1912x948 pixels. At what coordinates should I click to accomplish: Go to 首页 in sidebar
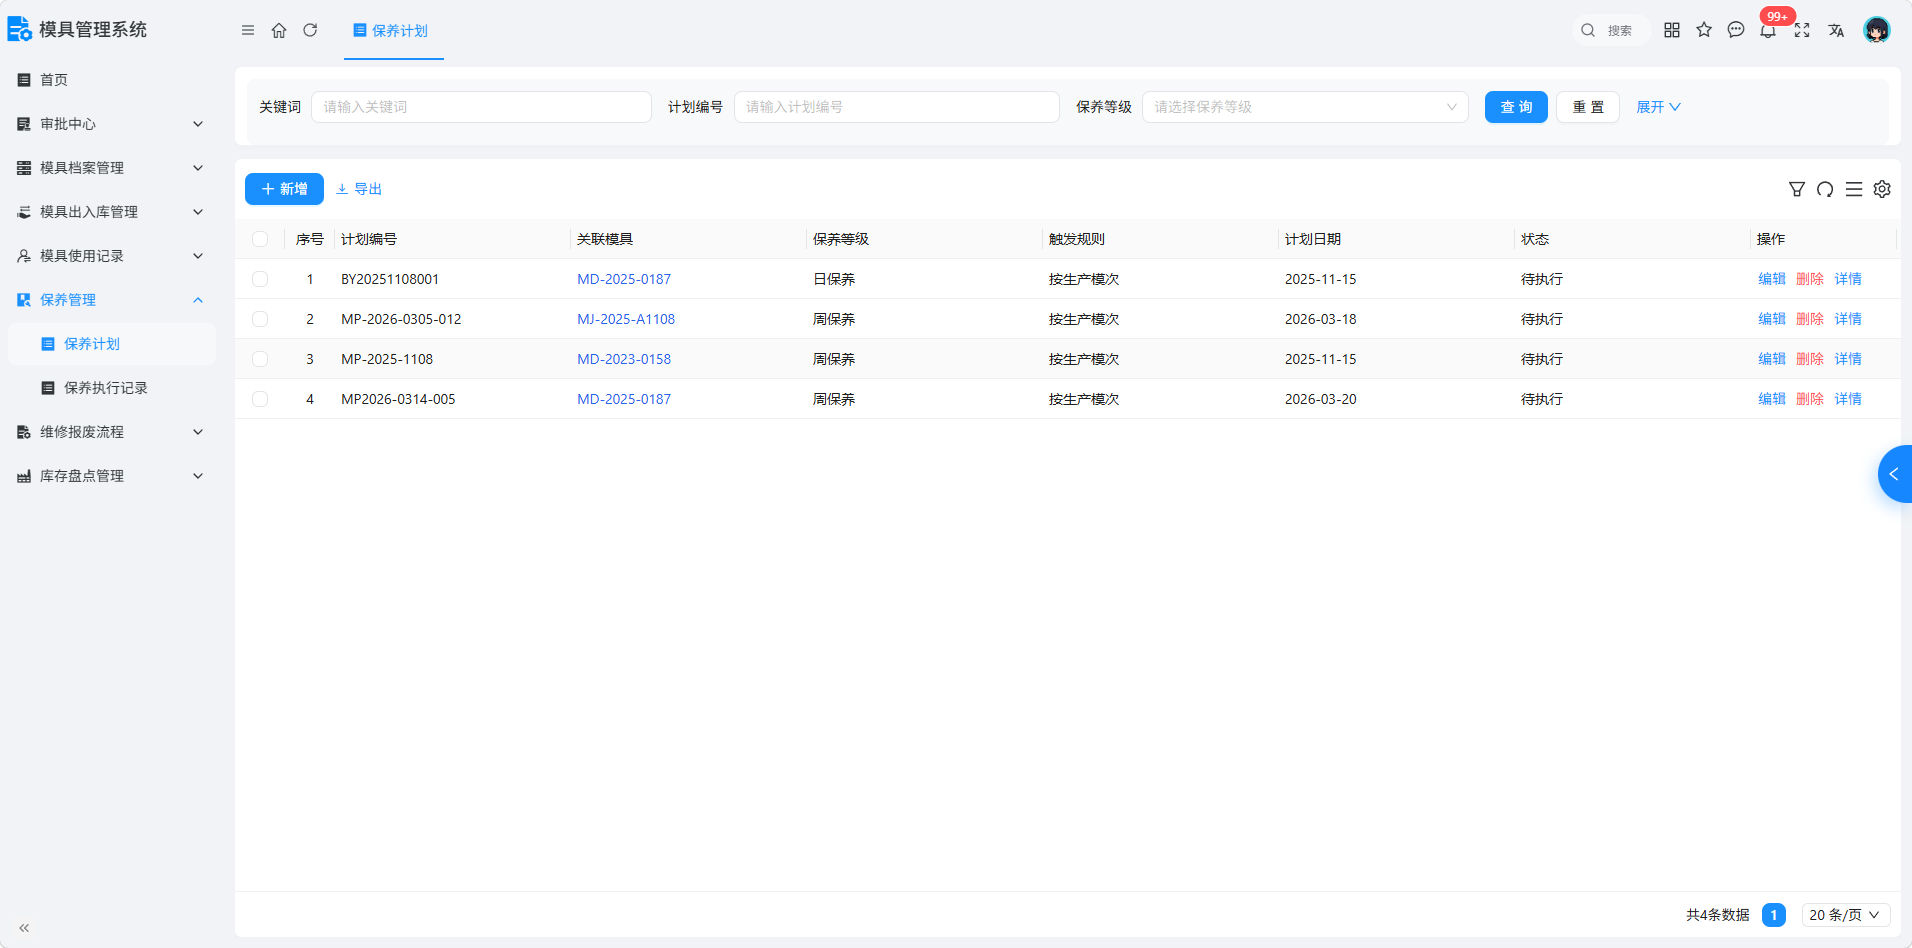tap(110, 80)
